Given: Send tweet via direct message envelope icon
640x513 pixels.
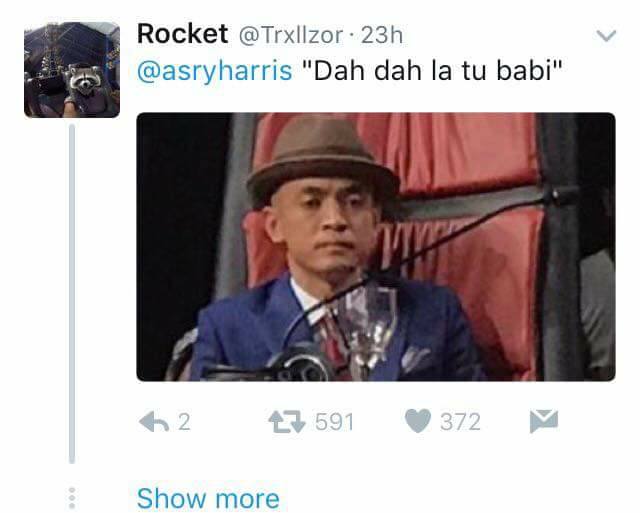Looking at the screenshot, I should click(x=544, y=421).
